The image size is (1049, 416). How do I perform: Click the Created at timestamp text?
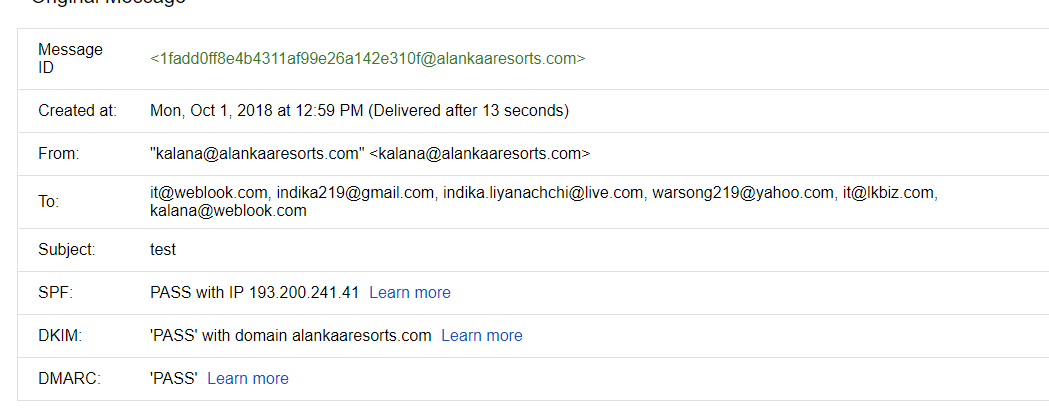tap(359, 110)
